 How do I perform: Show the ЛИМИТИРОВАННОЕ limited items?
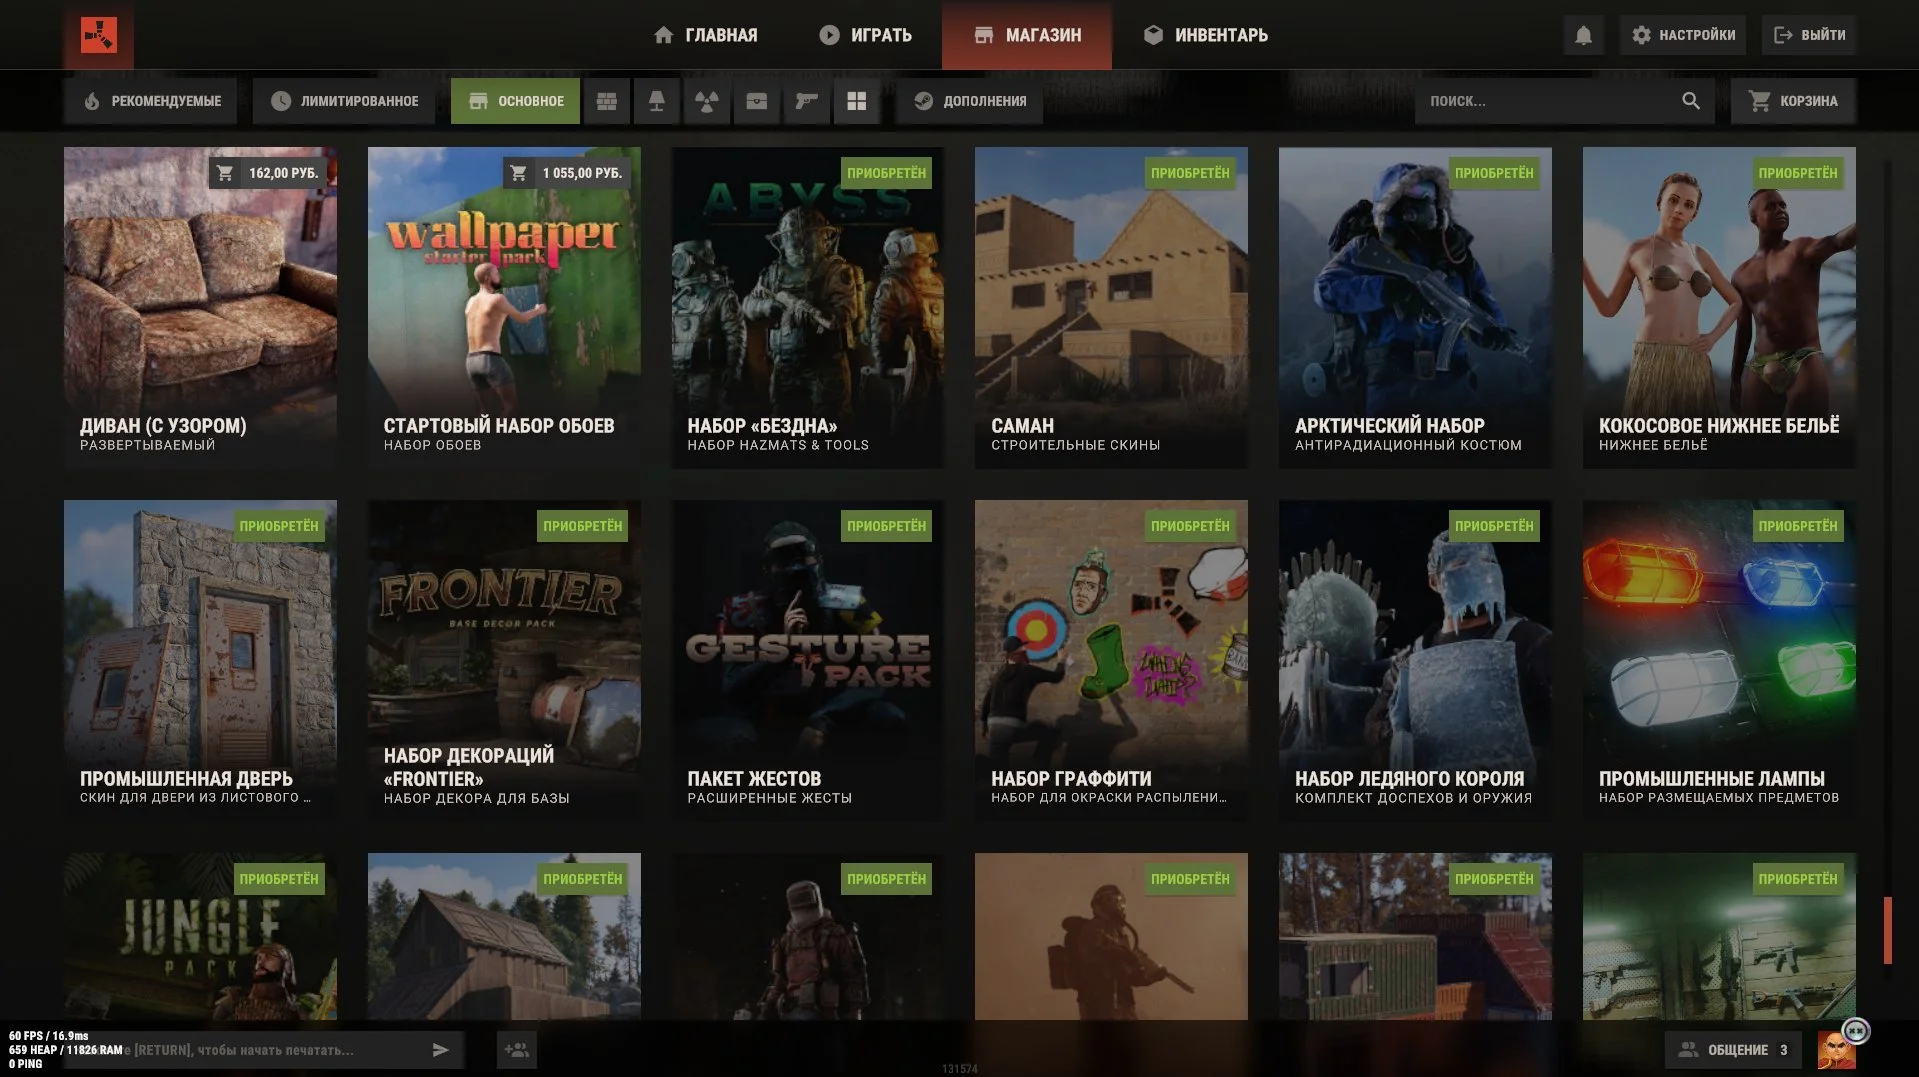pyautogui.click(x=344, y=101)
